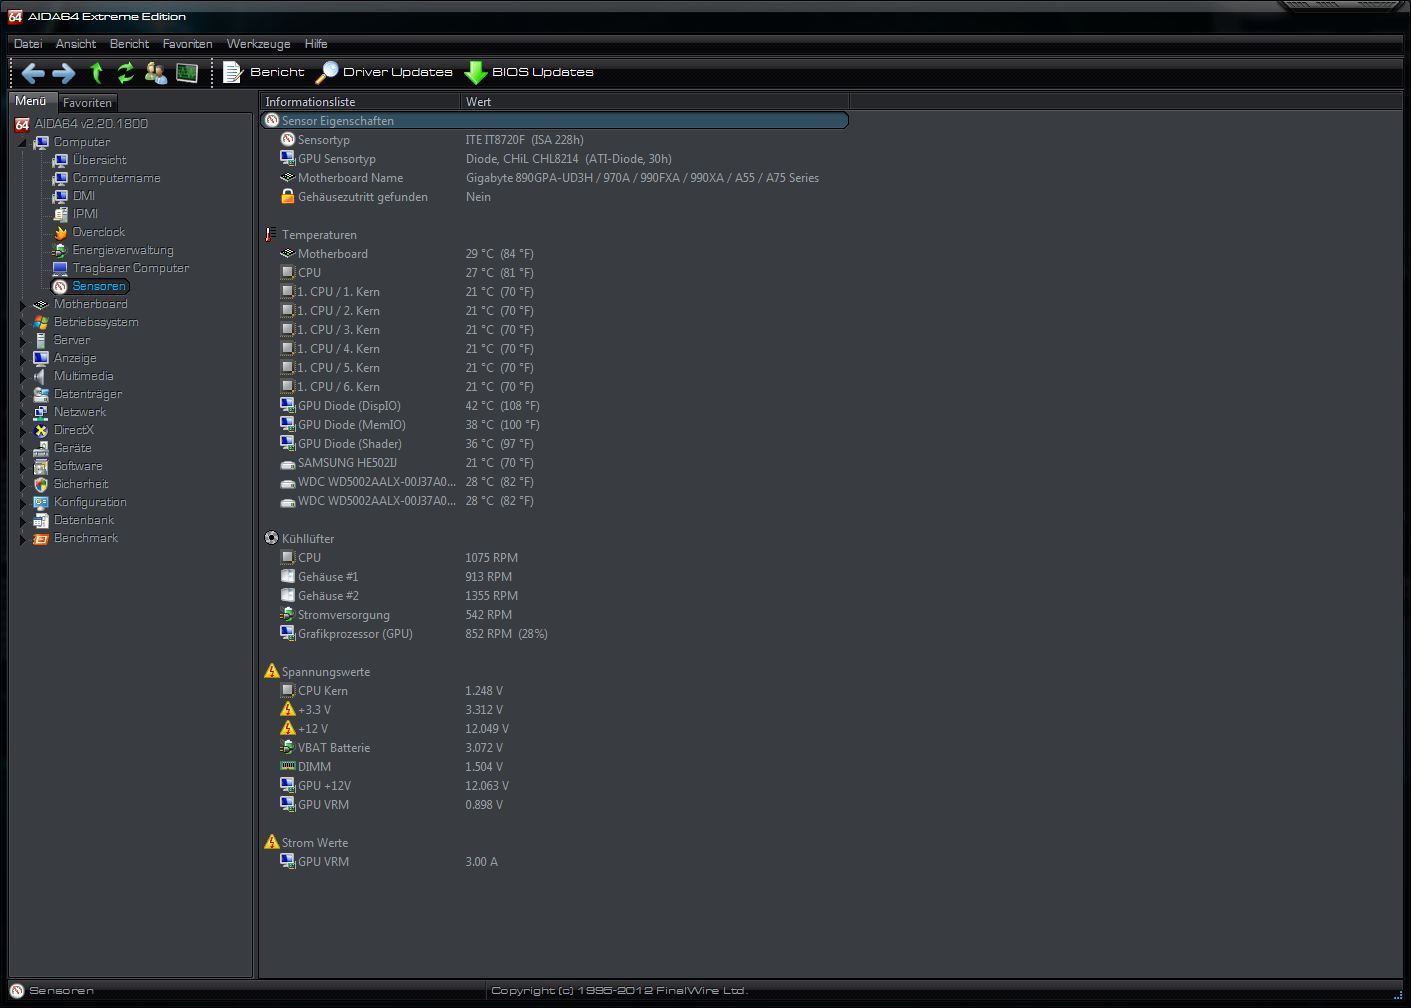Expand the Multimedia tree node
Image resolution: width=1411 pixels, height=1008 pixels.
[23, 376]
